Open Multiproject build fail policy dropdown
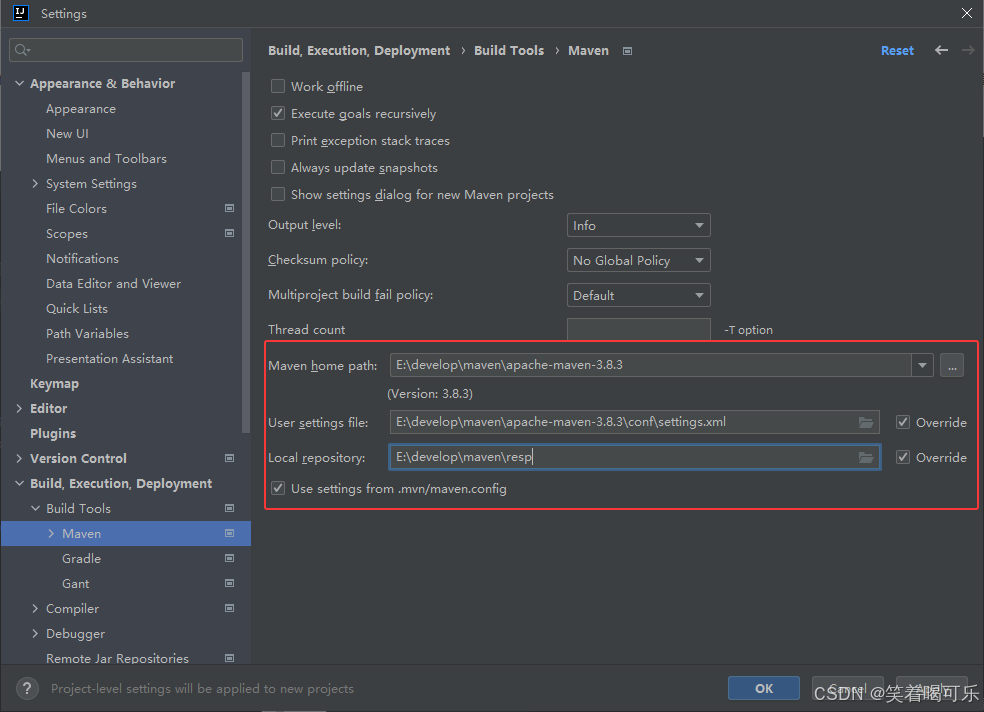 (638, 295)
